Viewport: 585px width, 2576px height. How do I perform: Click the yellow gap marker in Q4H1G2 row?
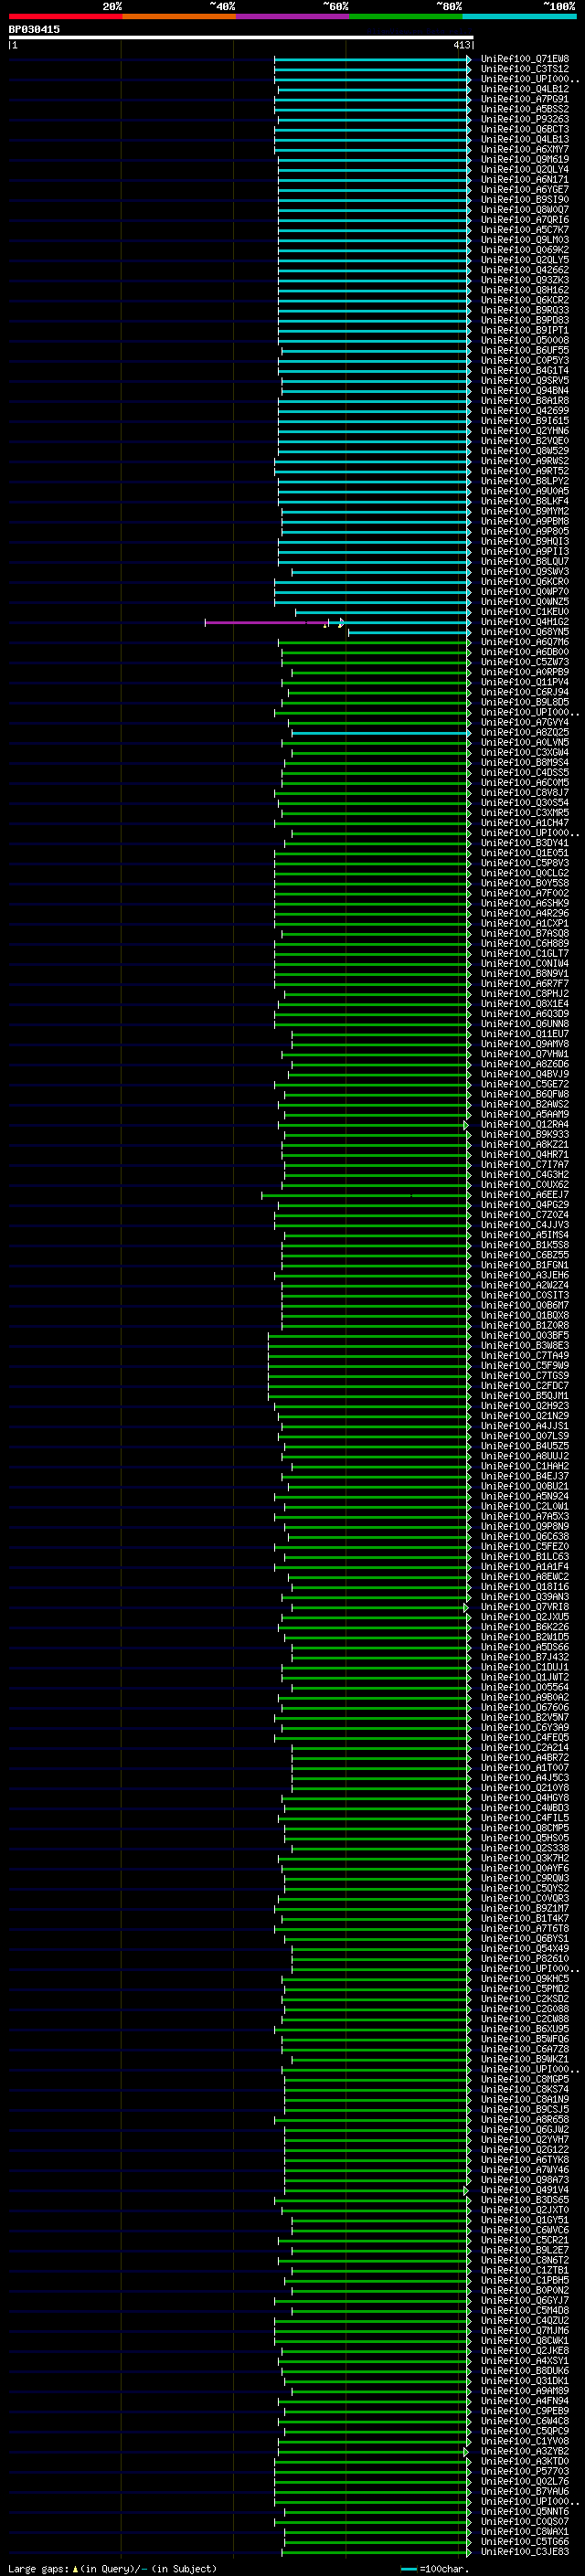(325, 626)
